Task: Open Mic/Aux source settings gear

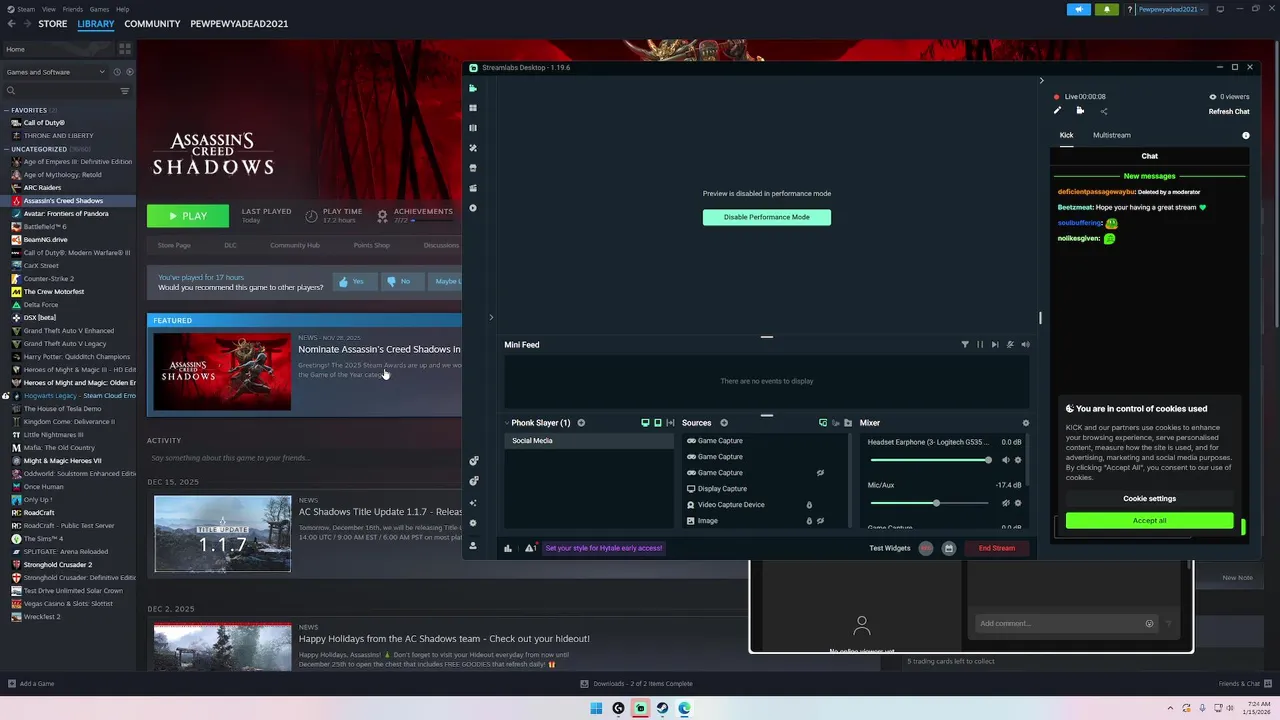Action: click(x=1018, y=503)
